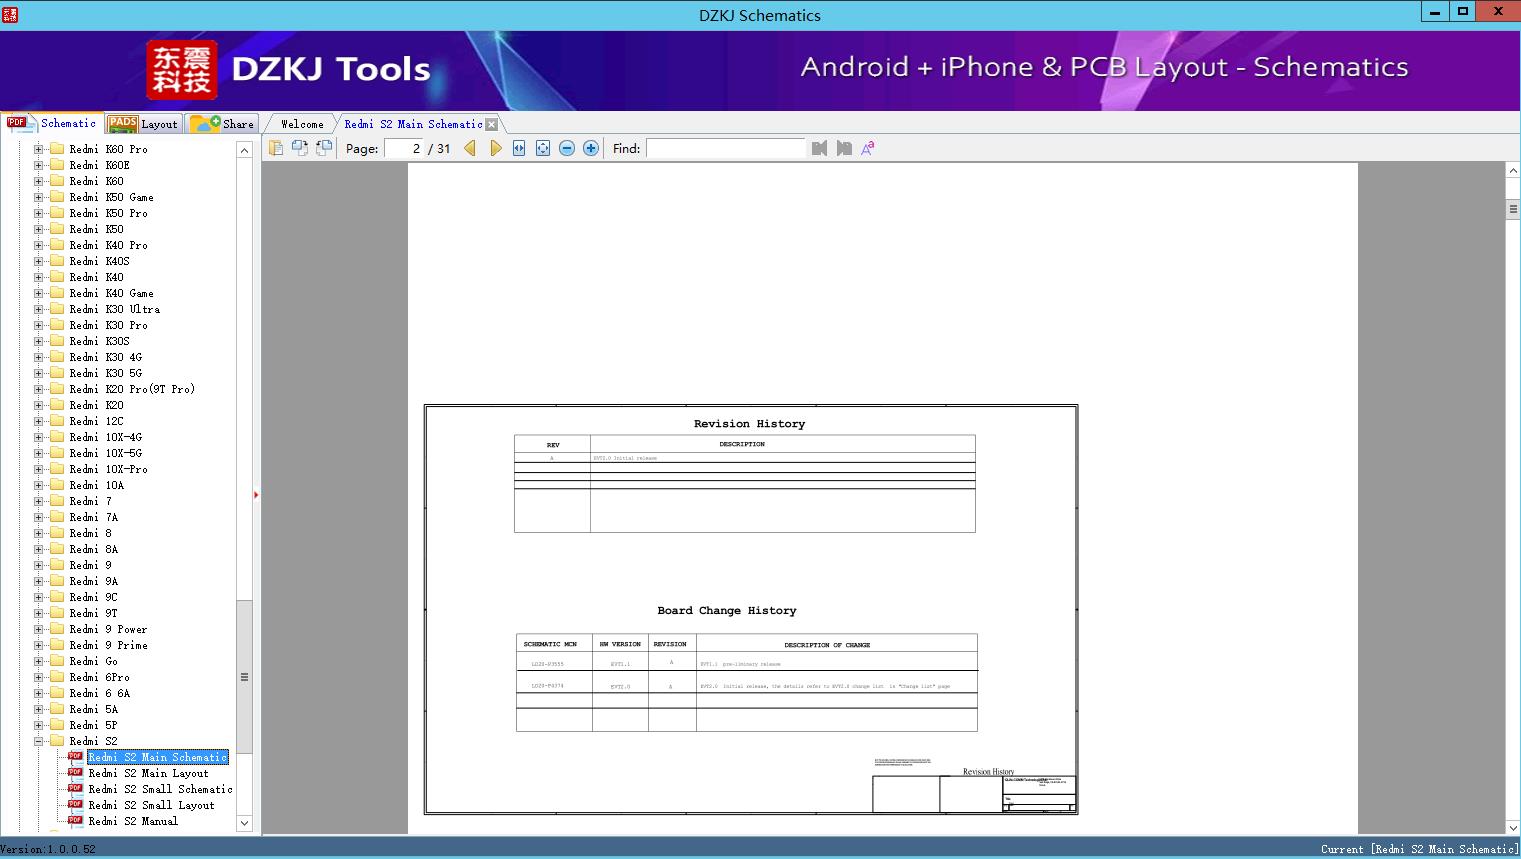Click the page number field
Viewport: 1521px width, 859px height.
(x=404, y=148)
